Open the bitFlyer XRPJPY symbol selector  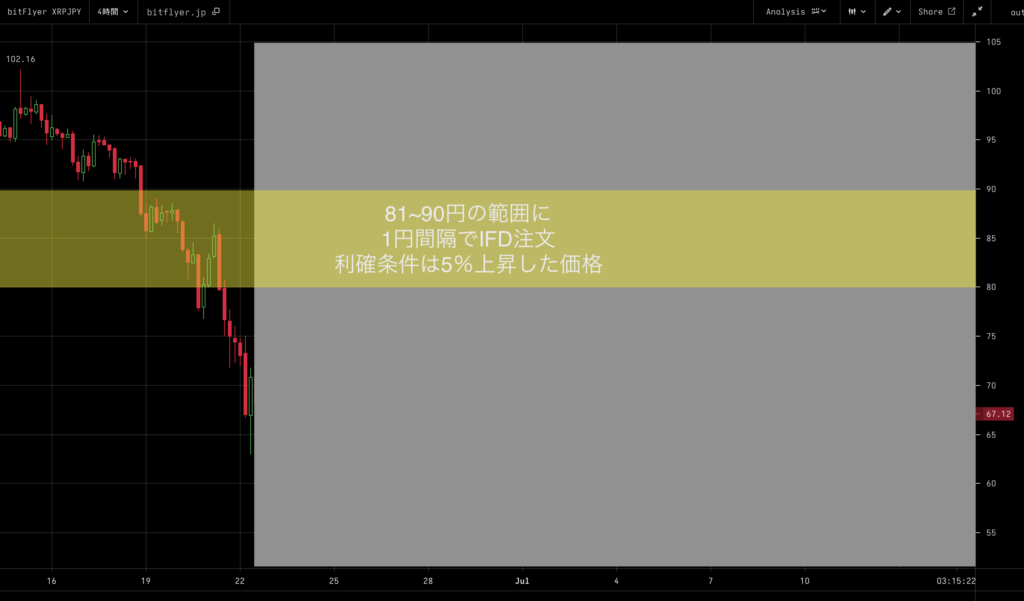pyautogui.click(x=44, y=12)
